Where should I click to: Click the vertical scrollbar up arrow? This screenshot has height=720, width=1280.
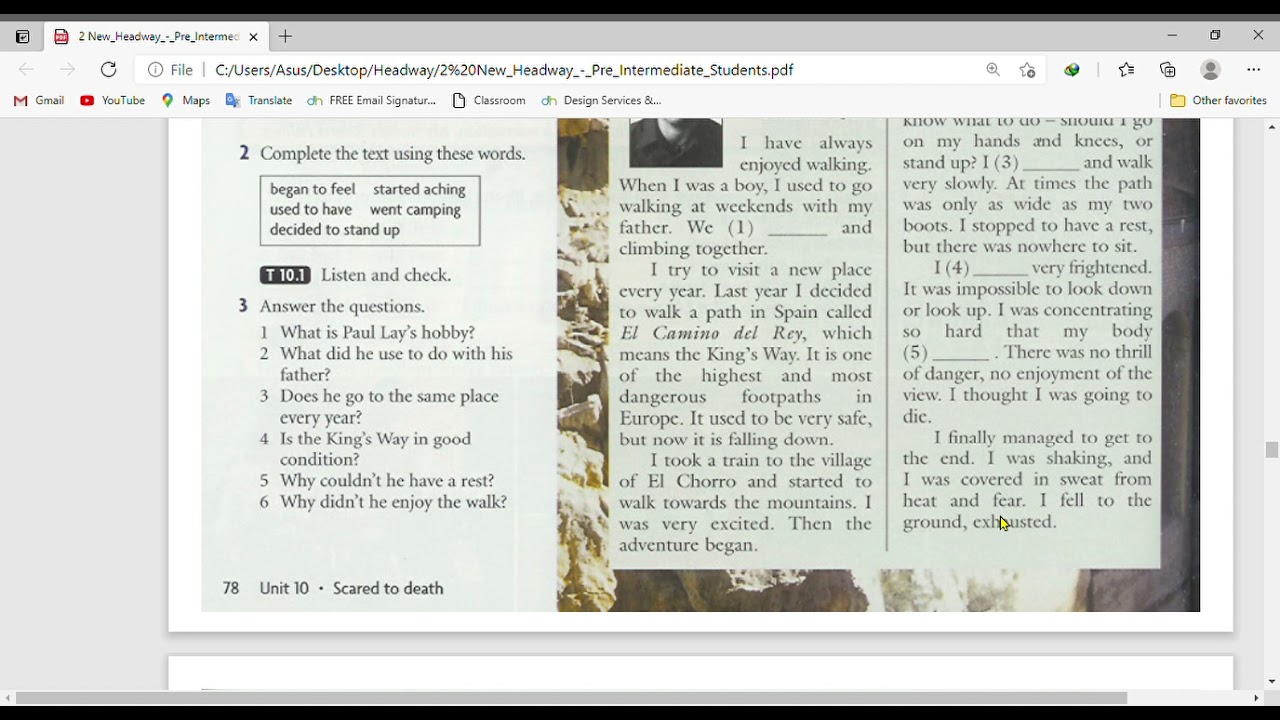pyautogui.click(x=1272, y=127)
